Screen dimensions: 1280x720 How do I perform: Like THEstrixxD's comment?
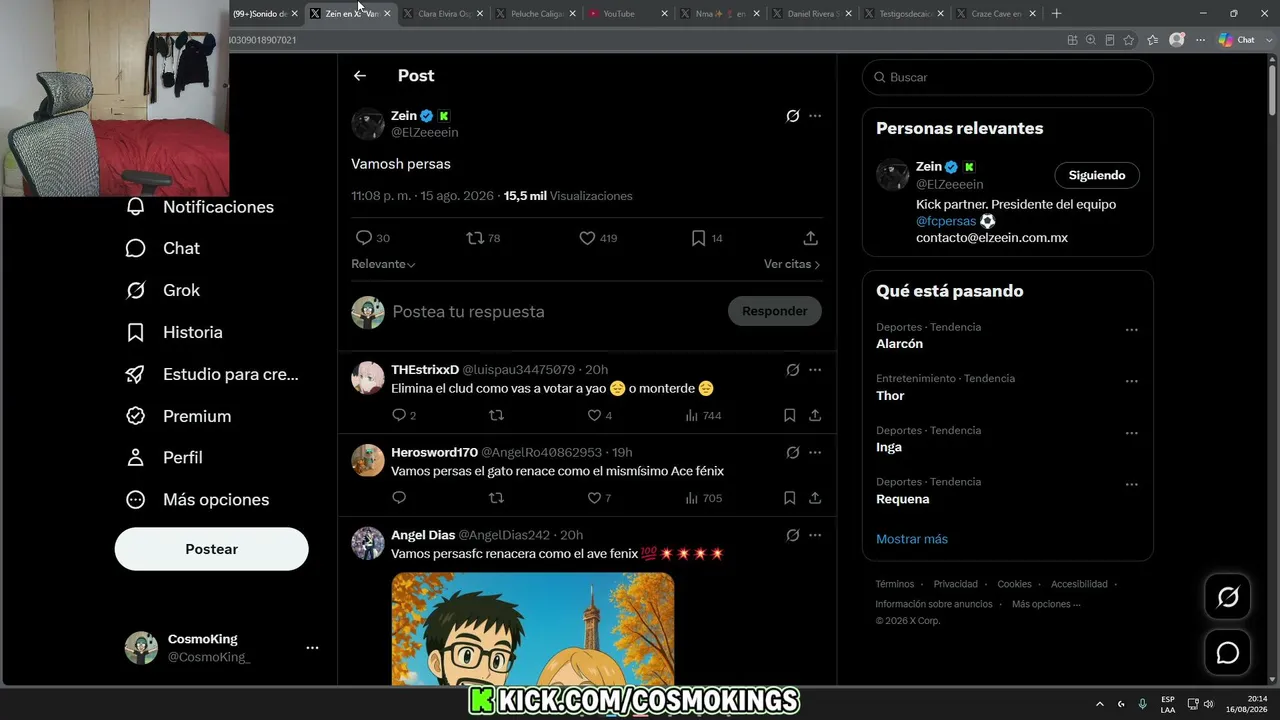(594, 415)
